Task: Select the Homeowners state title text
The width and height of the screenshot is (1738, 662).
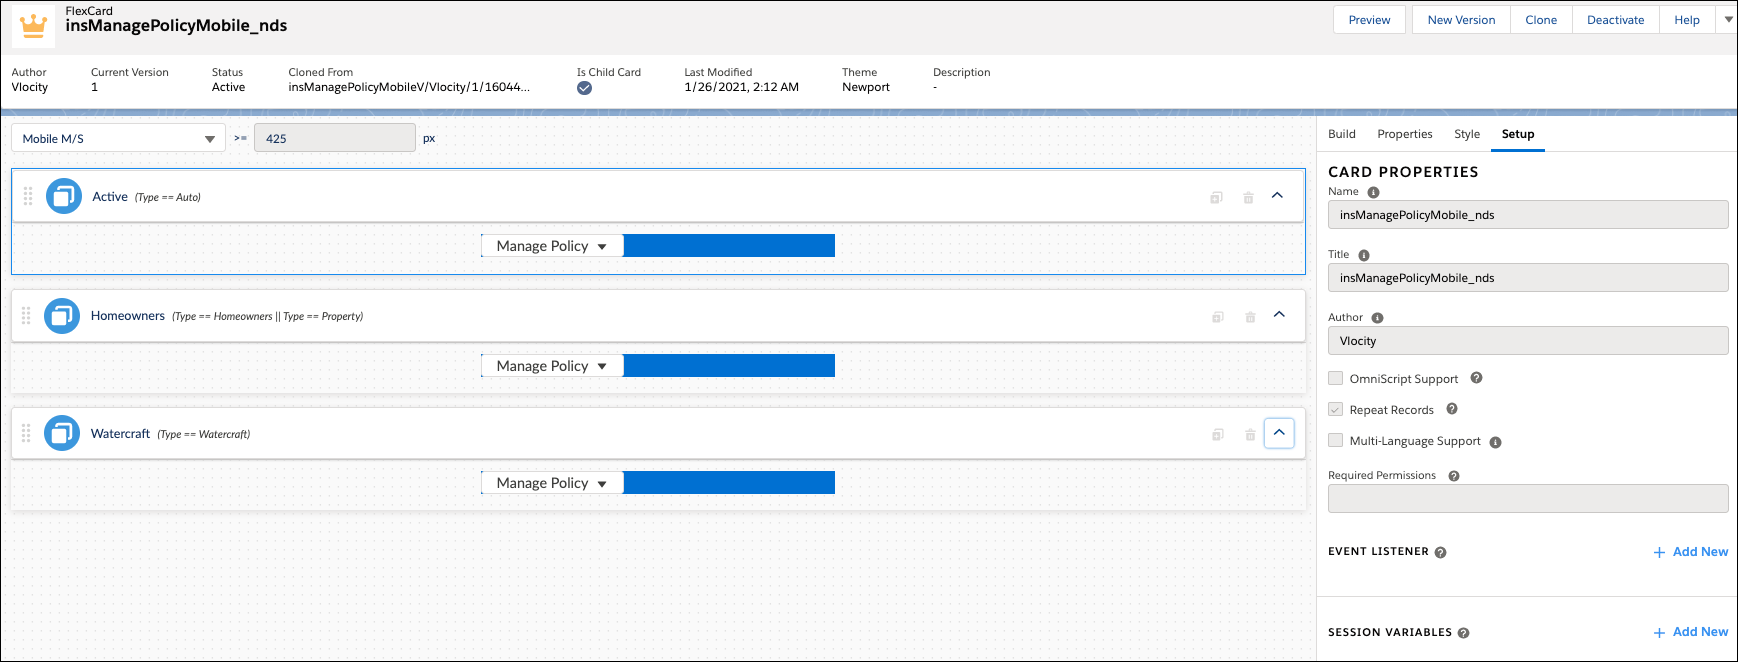Action: 128,316
